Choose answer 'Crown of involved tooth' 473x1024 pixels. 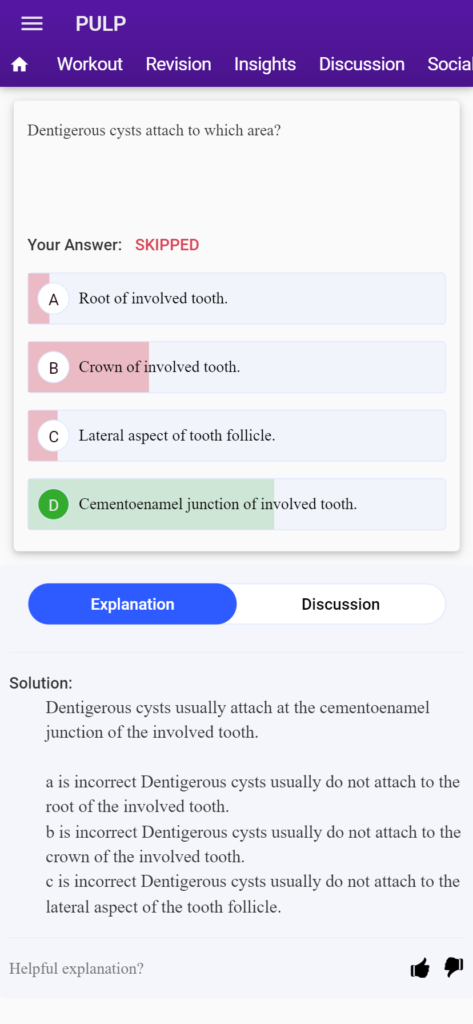coord(236,367)
